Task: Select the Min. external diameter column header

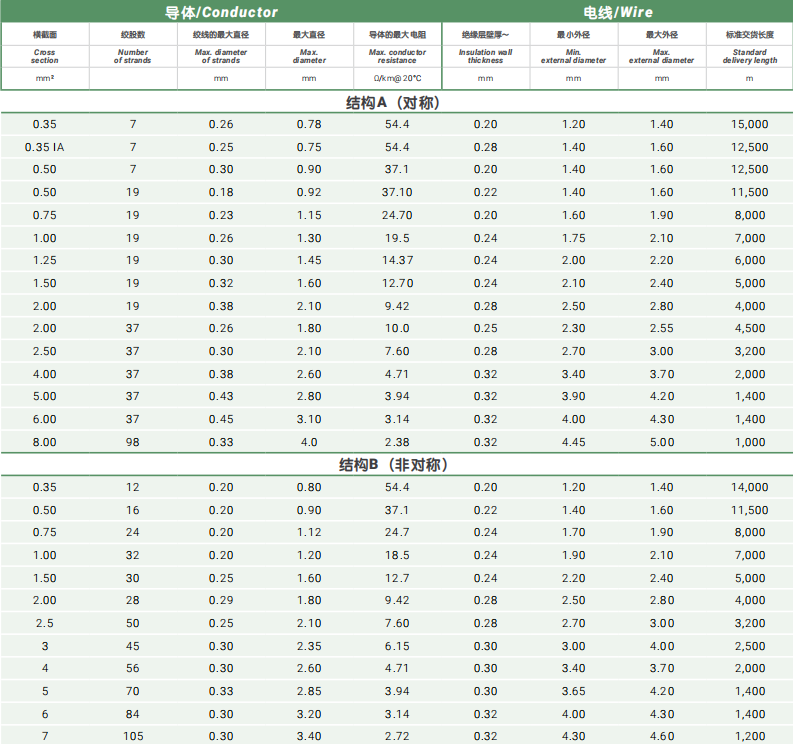Action: point(573,56)
